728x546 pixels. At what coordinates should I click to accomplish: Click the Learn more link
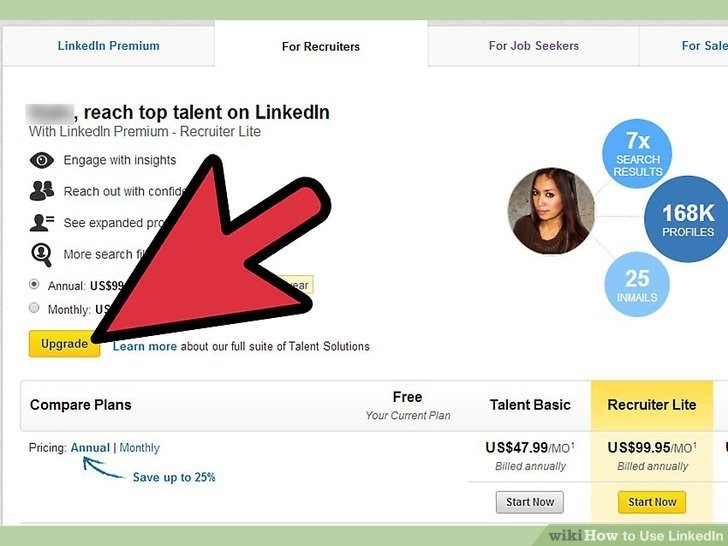144,347
